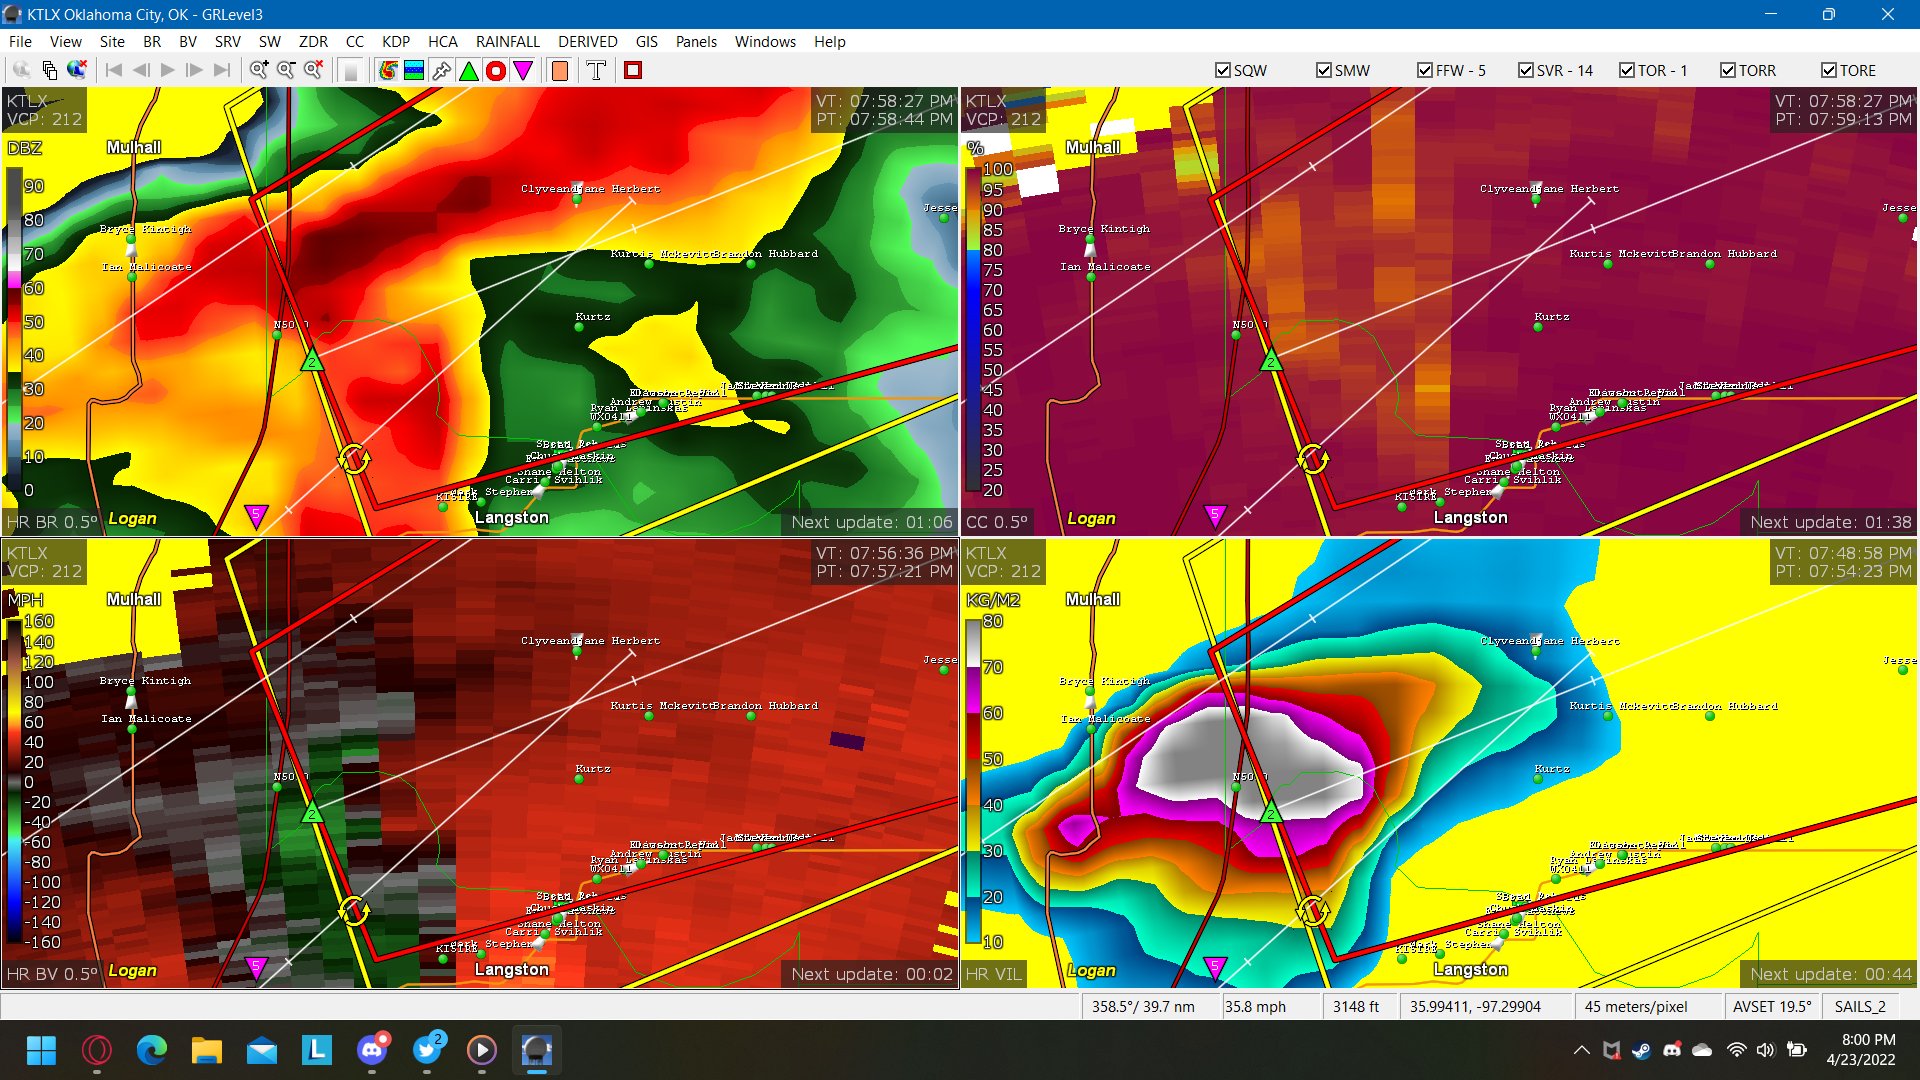Uncheck the SQW warning checkbox
This screenshot has width=1920, height=1080.
pos(1222,70)
